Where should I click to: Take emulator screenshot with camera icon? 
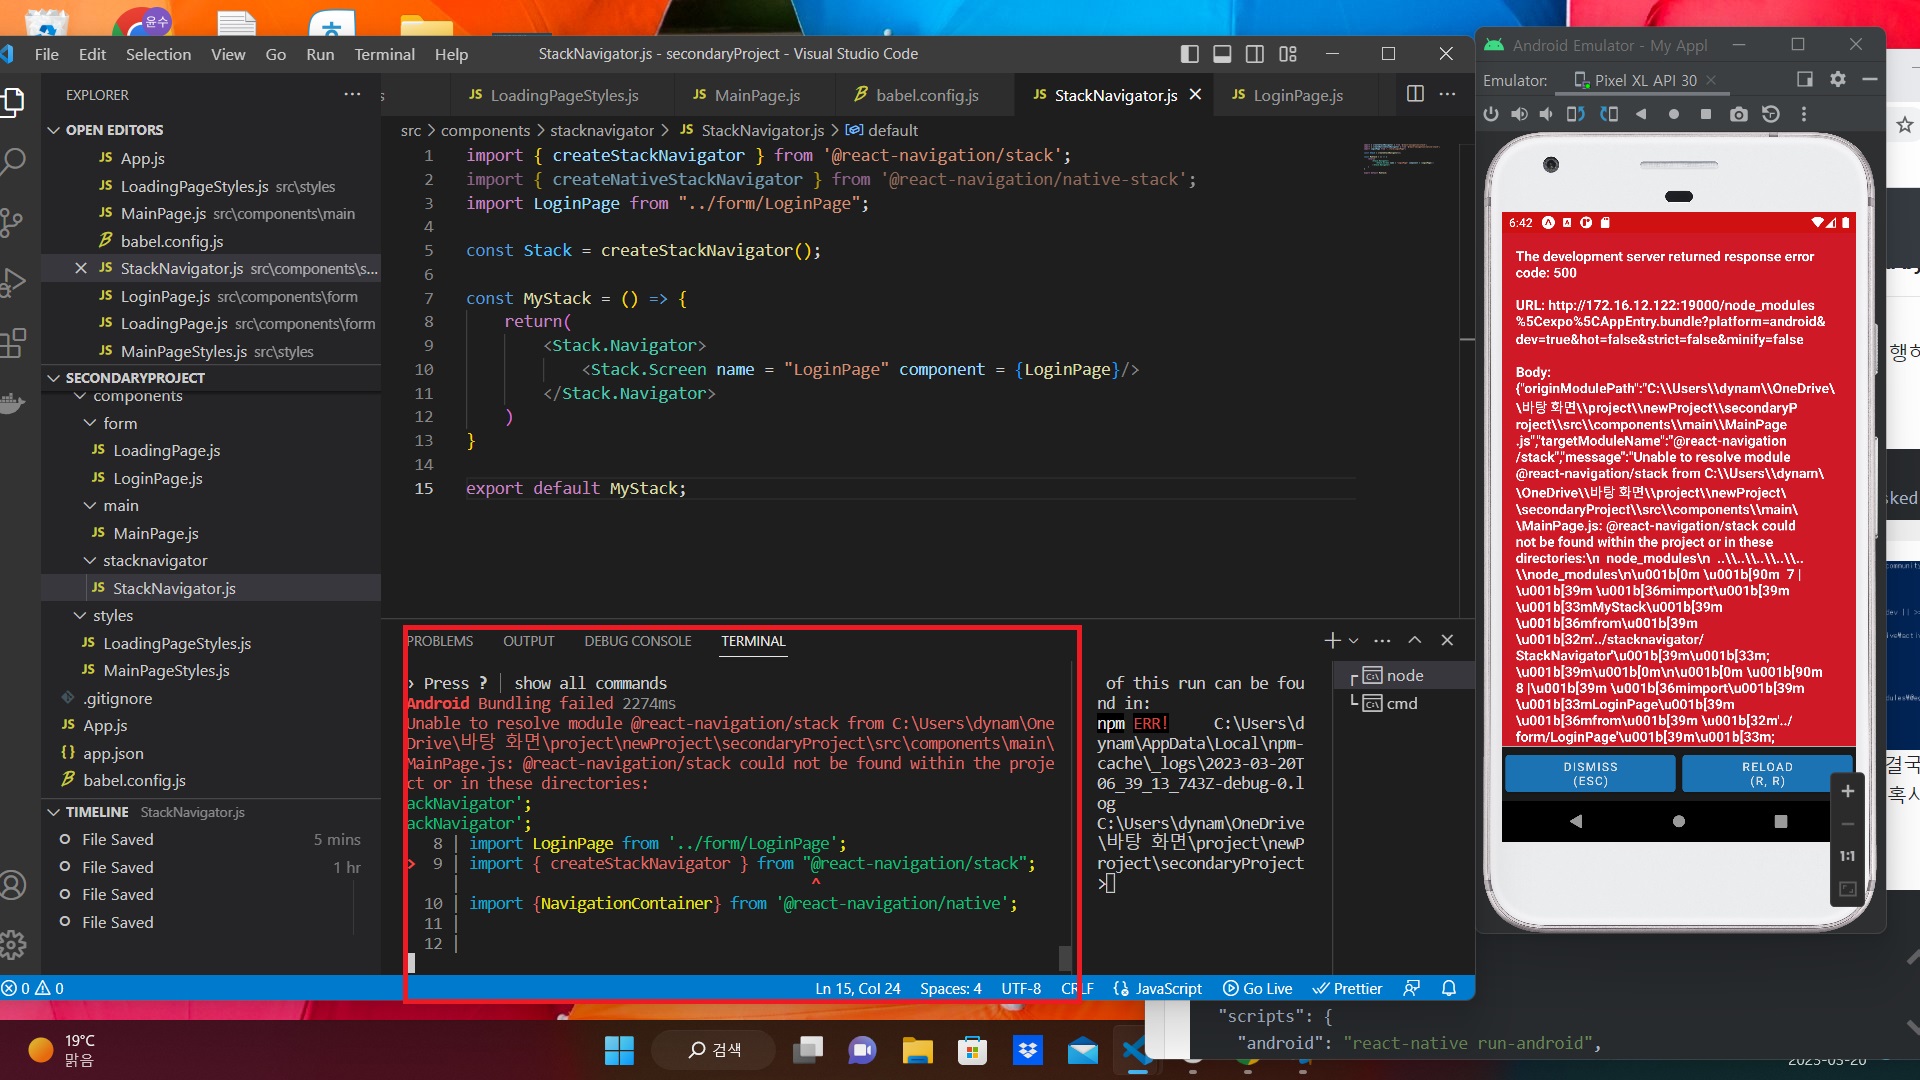coord(1739,114)
